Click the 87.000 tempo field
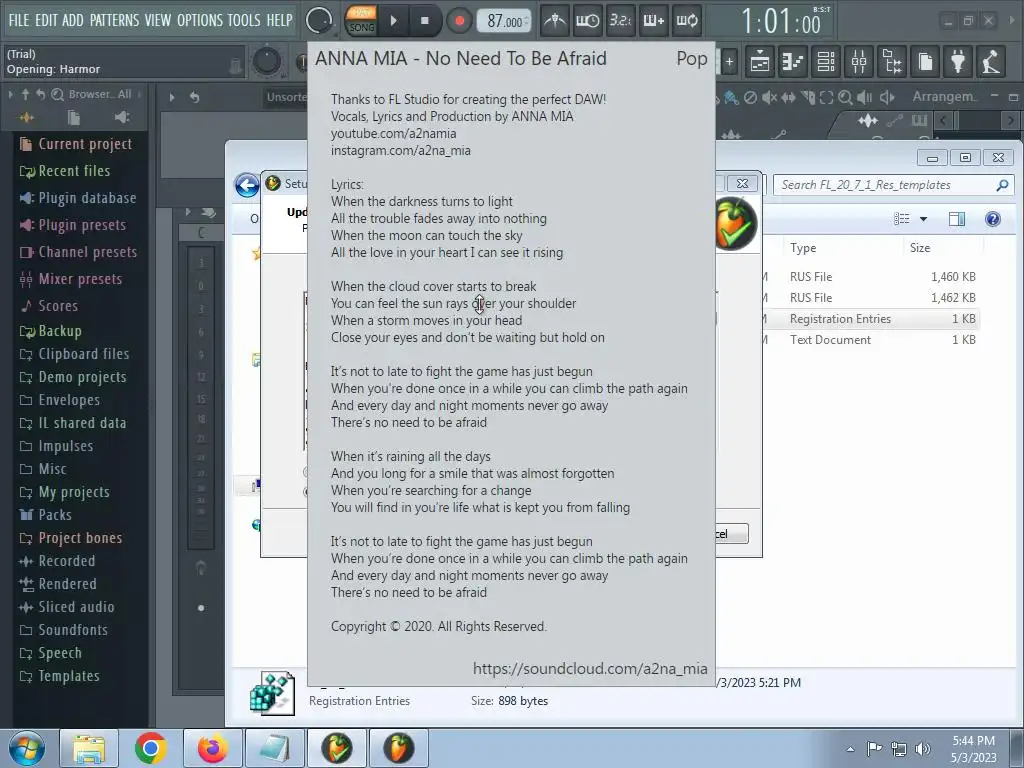 point(504,21)
